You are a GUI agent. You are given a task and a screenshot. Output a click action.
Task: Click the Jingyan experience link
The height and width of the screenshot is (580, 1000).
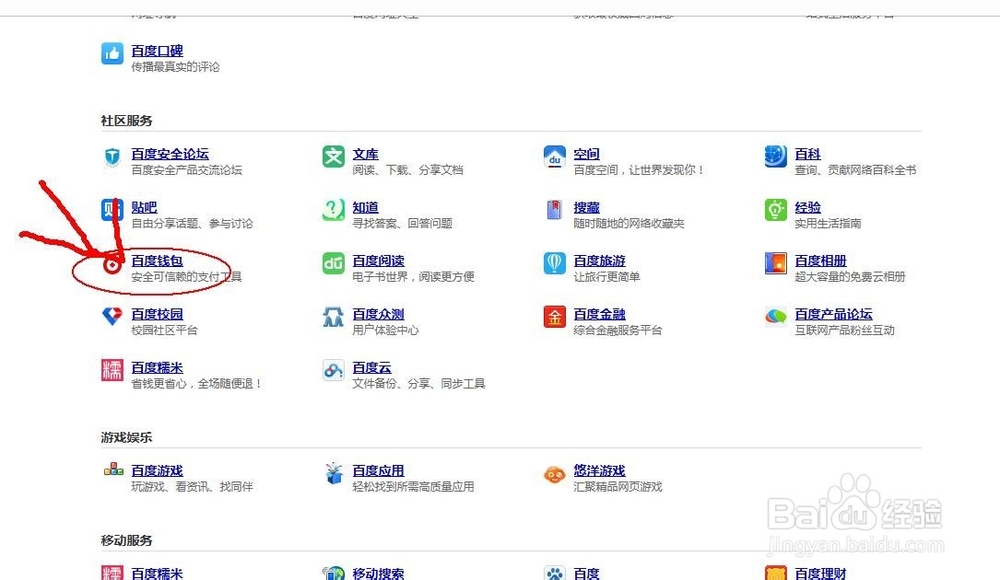point(806,207)
